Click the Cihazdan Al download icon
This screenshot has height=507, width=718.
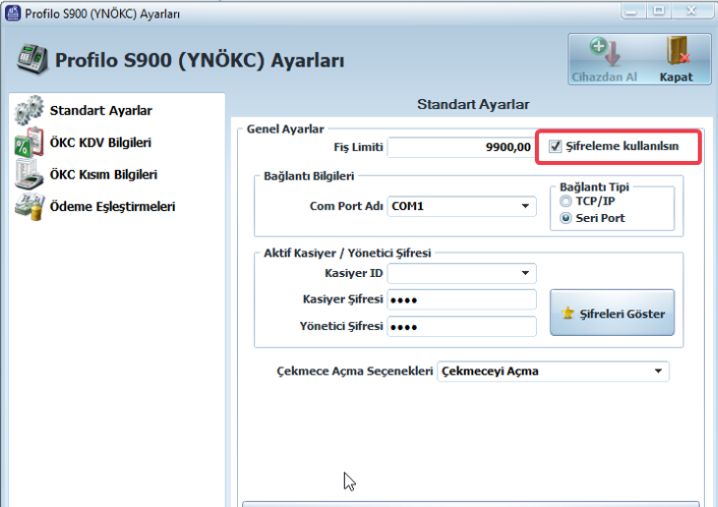[x=605, y=52]
